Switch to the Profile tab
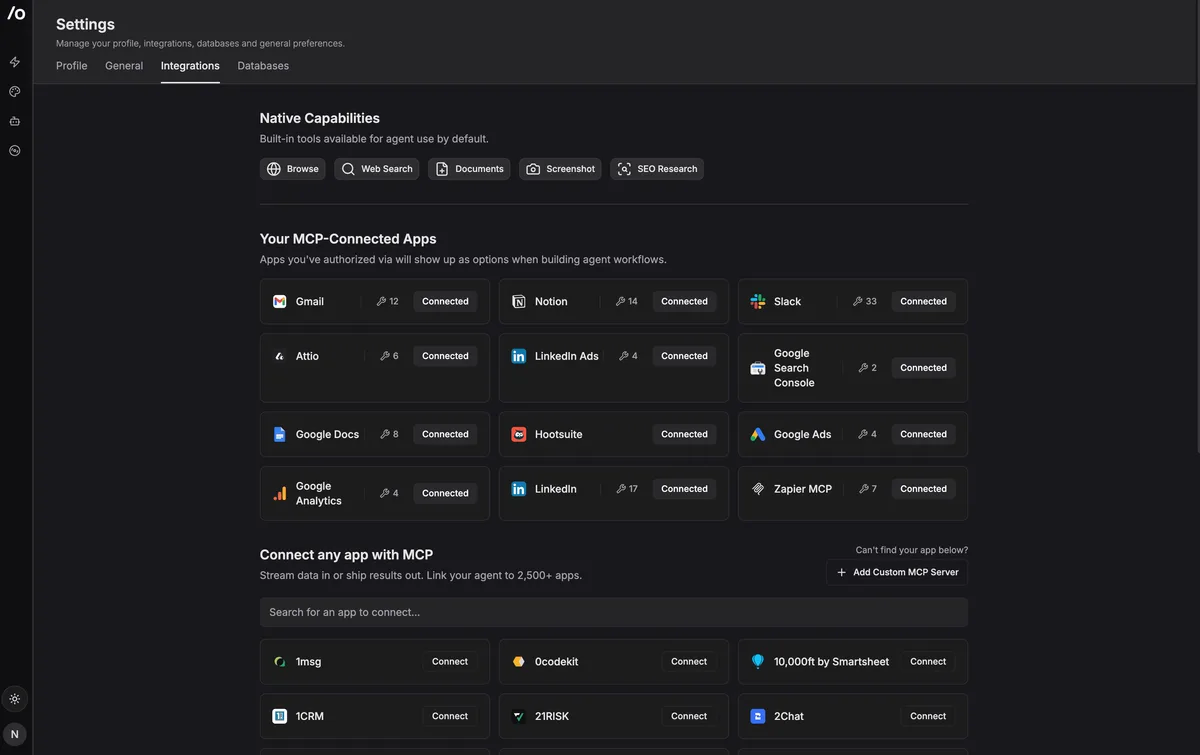 [x=72, y=66]
